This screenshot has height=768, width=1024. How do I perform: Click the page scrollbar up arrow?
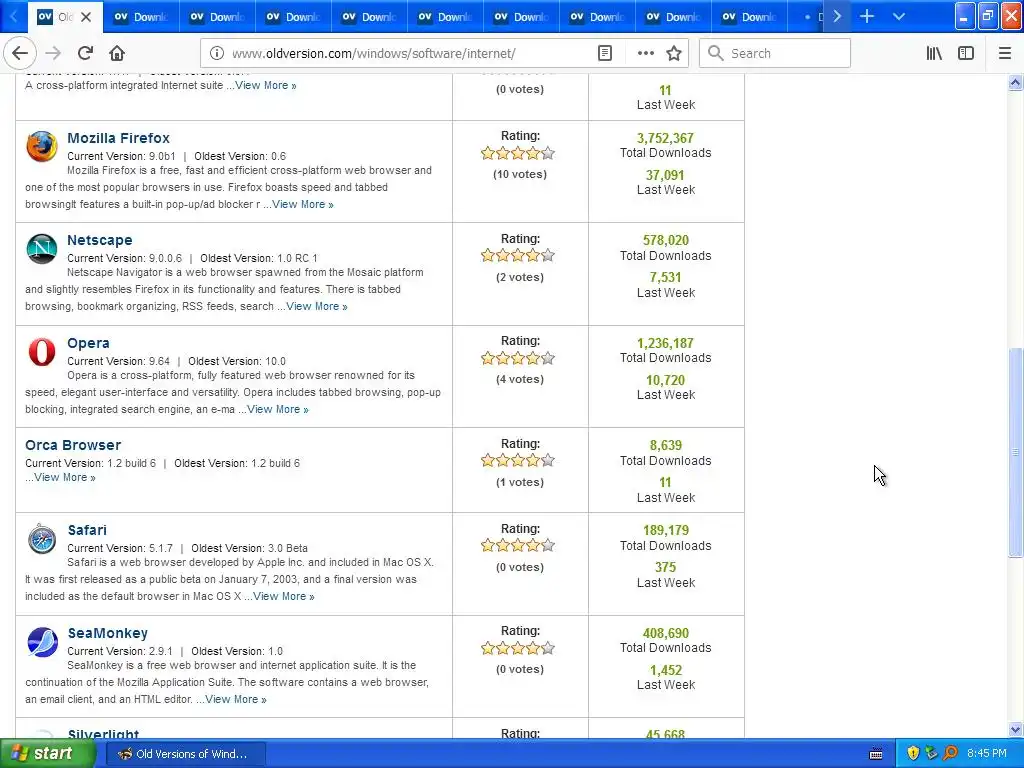[x=1015, y=82]
